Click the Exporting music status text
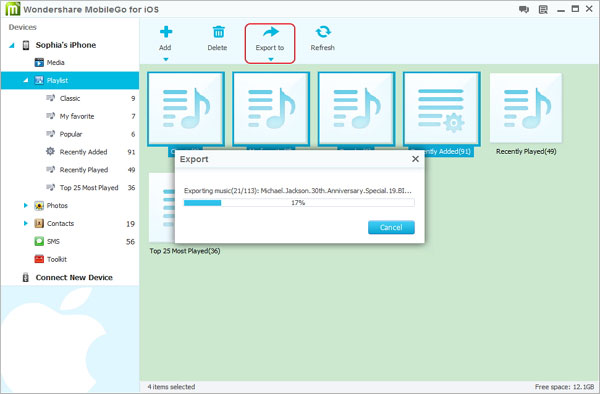Image resolution: width=600 pixels, height=394 pixels. click(298, 190)
